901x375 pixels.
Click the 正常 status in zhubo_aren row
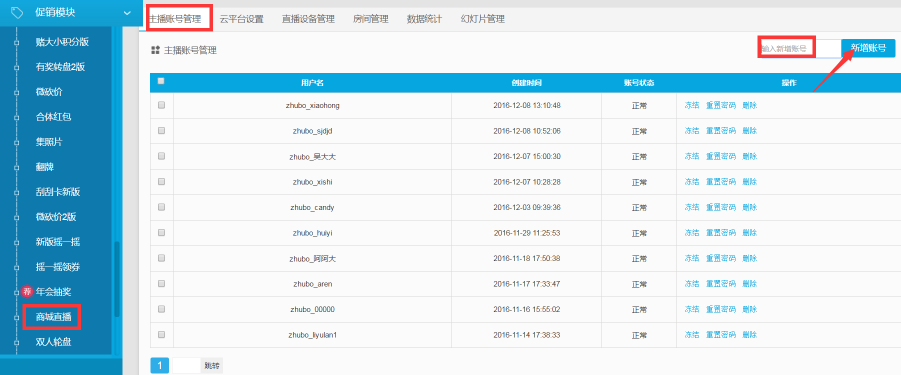tap(639, 284)
